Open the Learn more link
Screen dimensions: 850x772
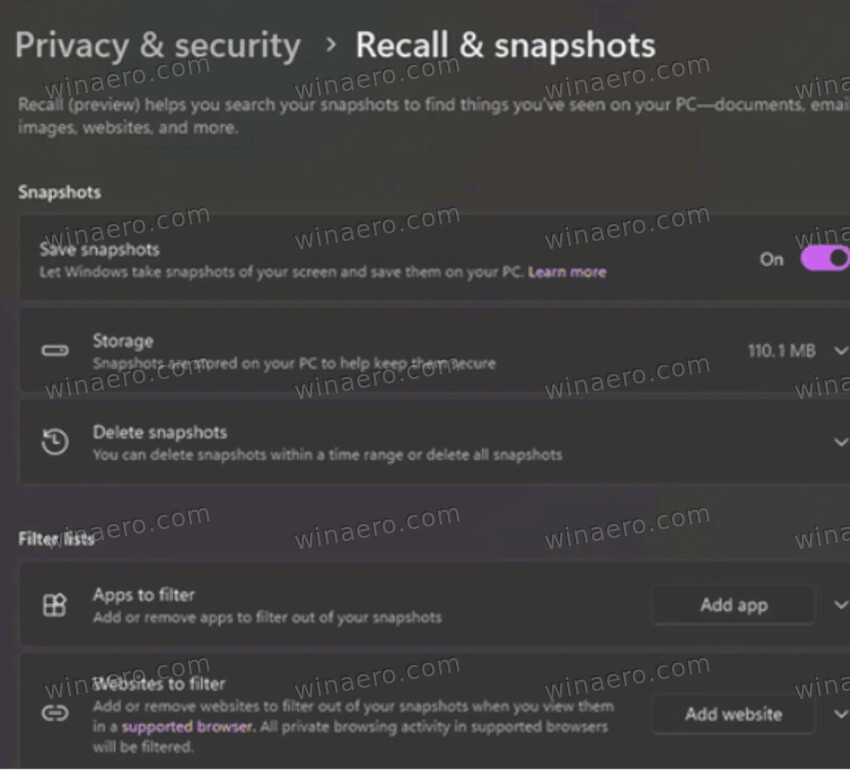(x=567, y=271)
